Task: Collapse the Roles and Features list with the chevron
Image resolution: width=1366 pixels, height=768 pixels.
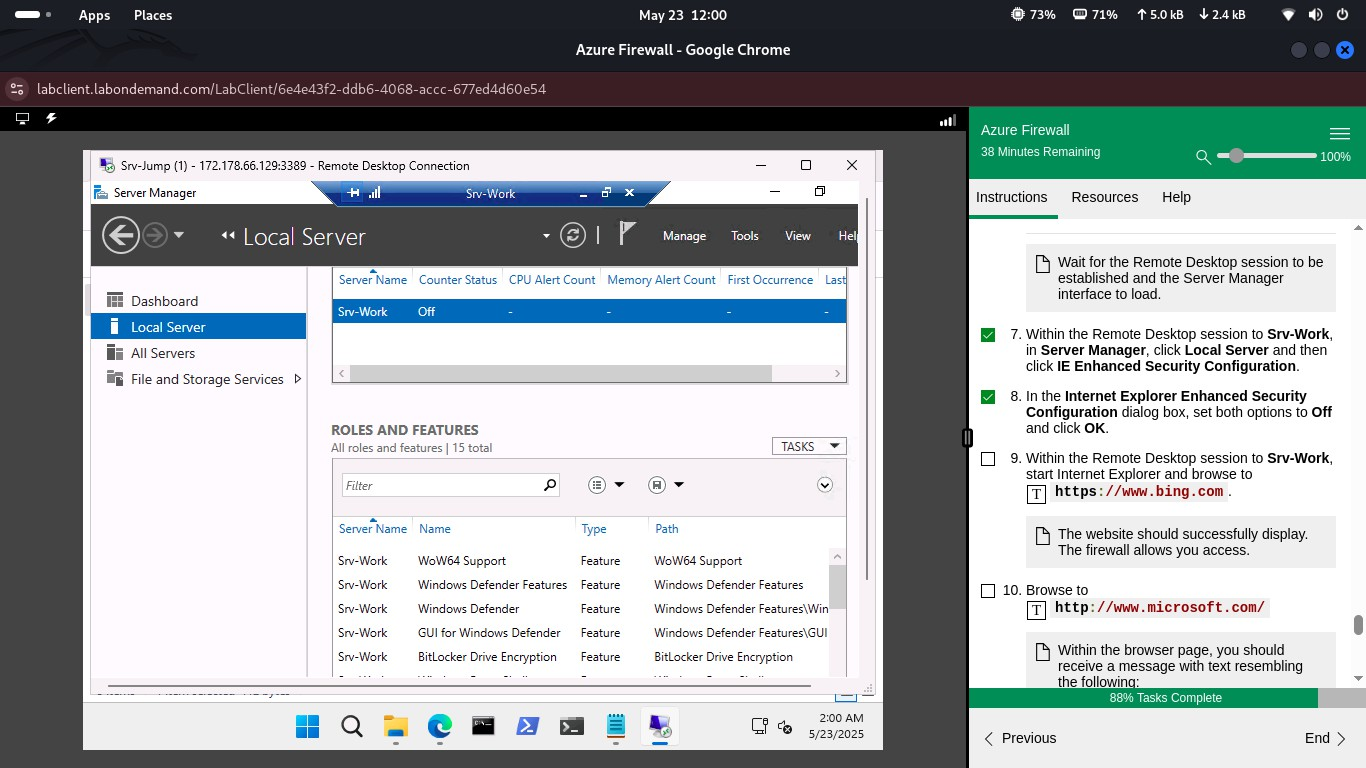Action: 825,484
